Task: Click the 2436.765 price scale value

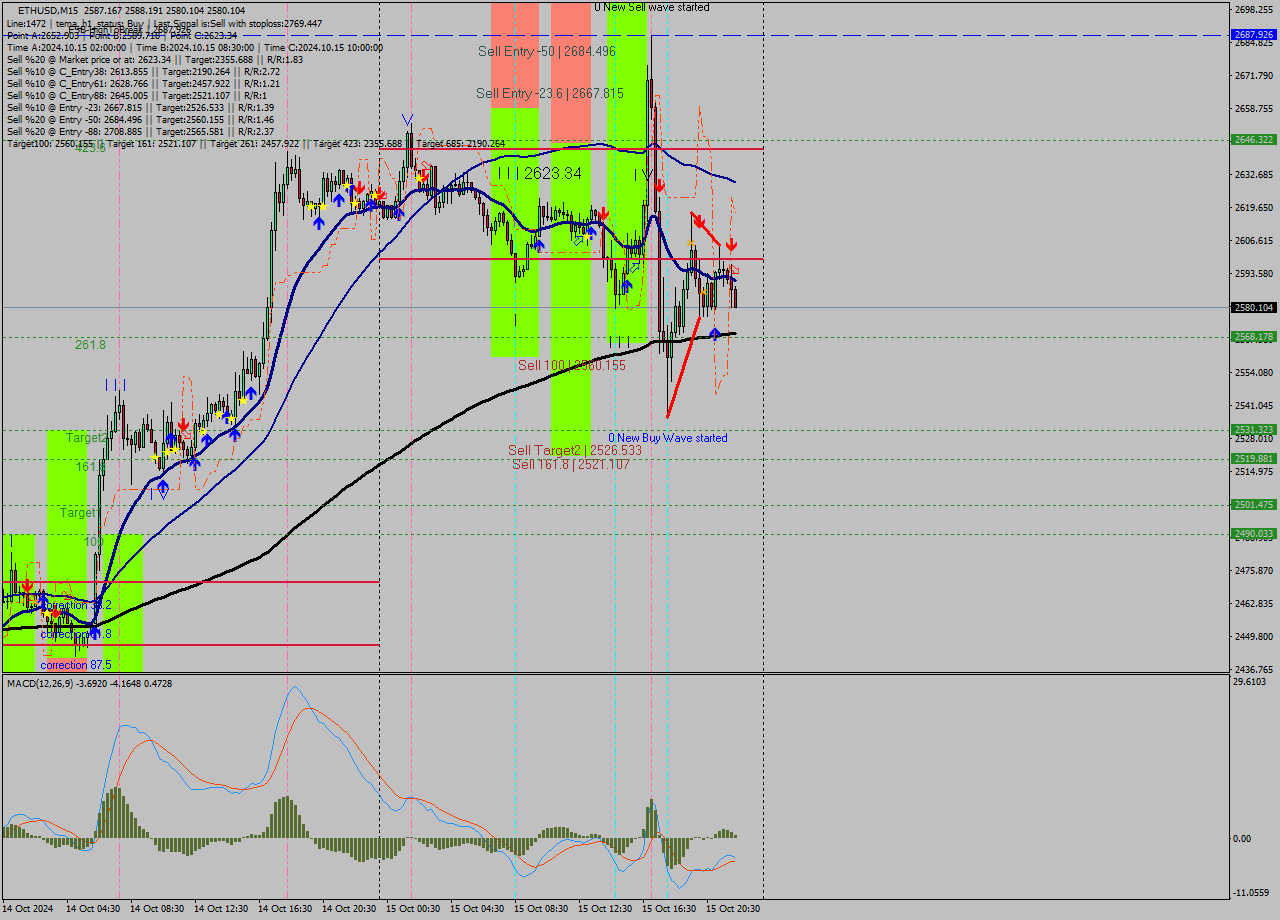Action: (1253, 669)
